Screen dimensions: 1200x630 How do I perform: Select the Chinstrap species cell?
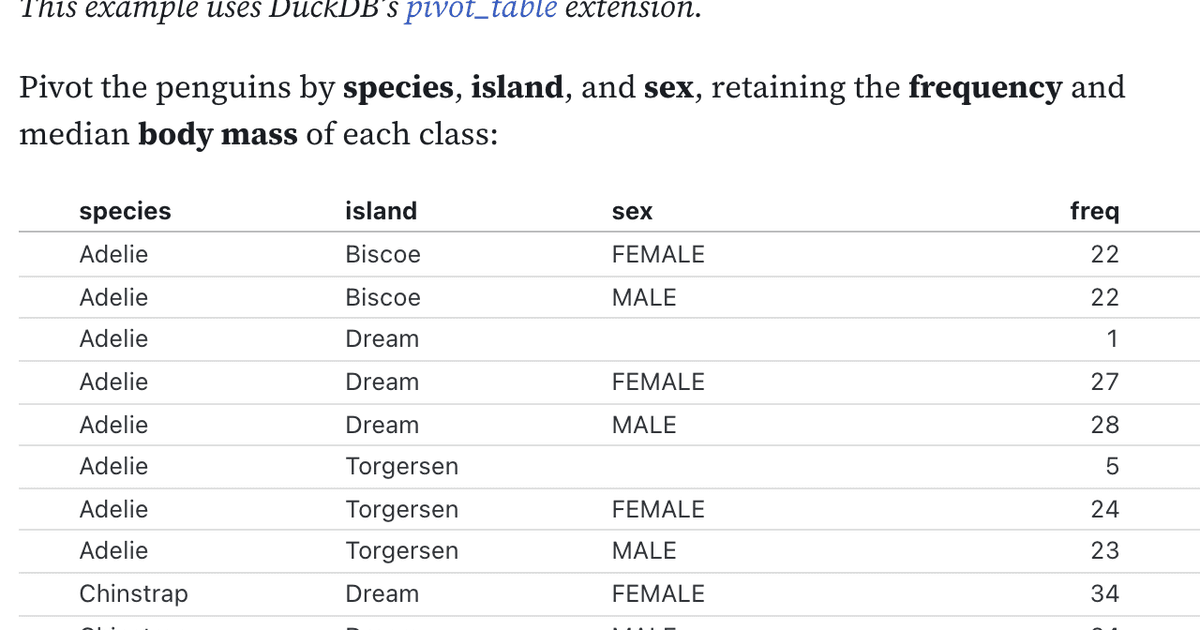click(x=133, y=594)
